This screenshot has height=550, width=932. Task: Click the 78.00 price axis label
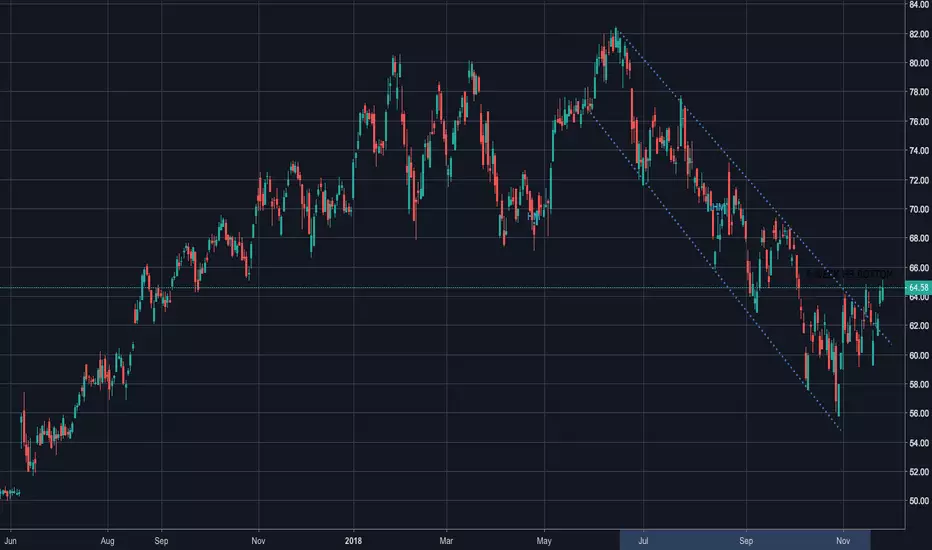(x=919, y=92)
